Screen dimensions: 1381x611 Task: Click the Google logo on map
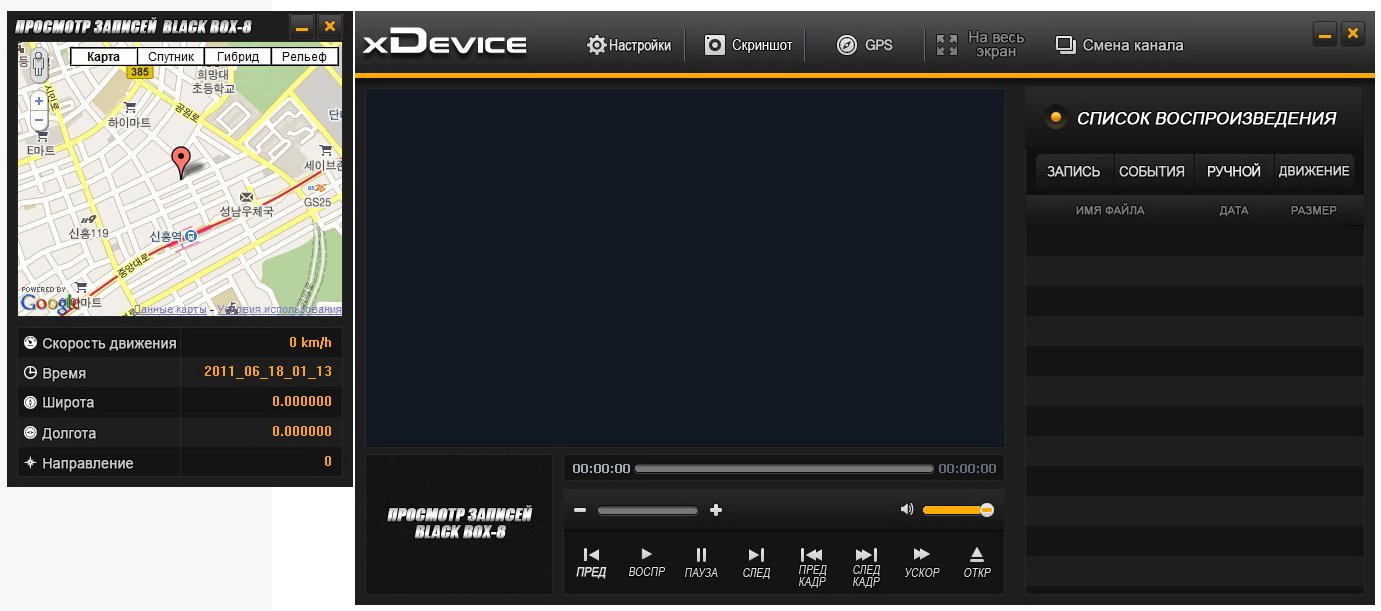[x=49, y=303]
